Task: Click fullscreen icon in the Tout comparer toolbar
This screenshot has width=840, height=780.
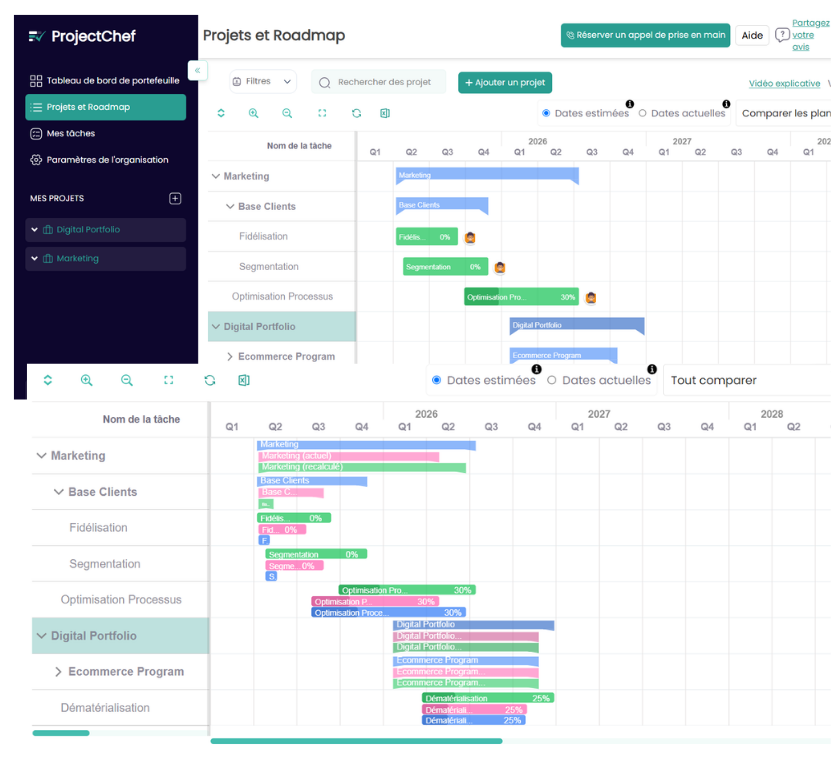Action: [x=168, y=380]
